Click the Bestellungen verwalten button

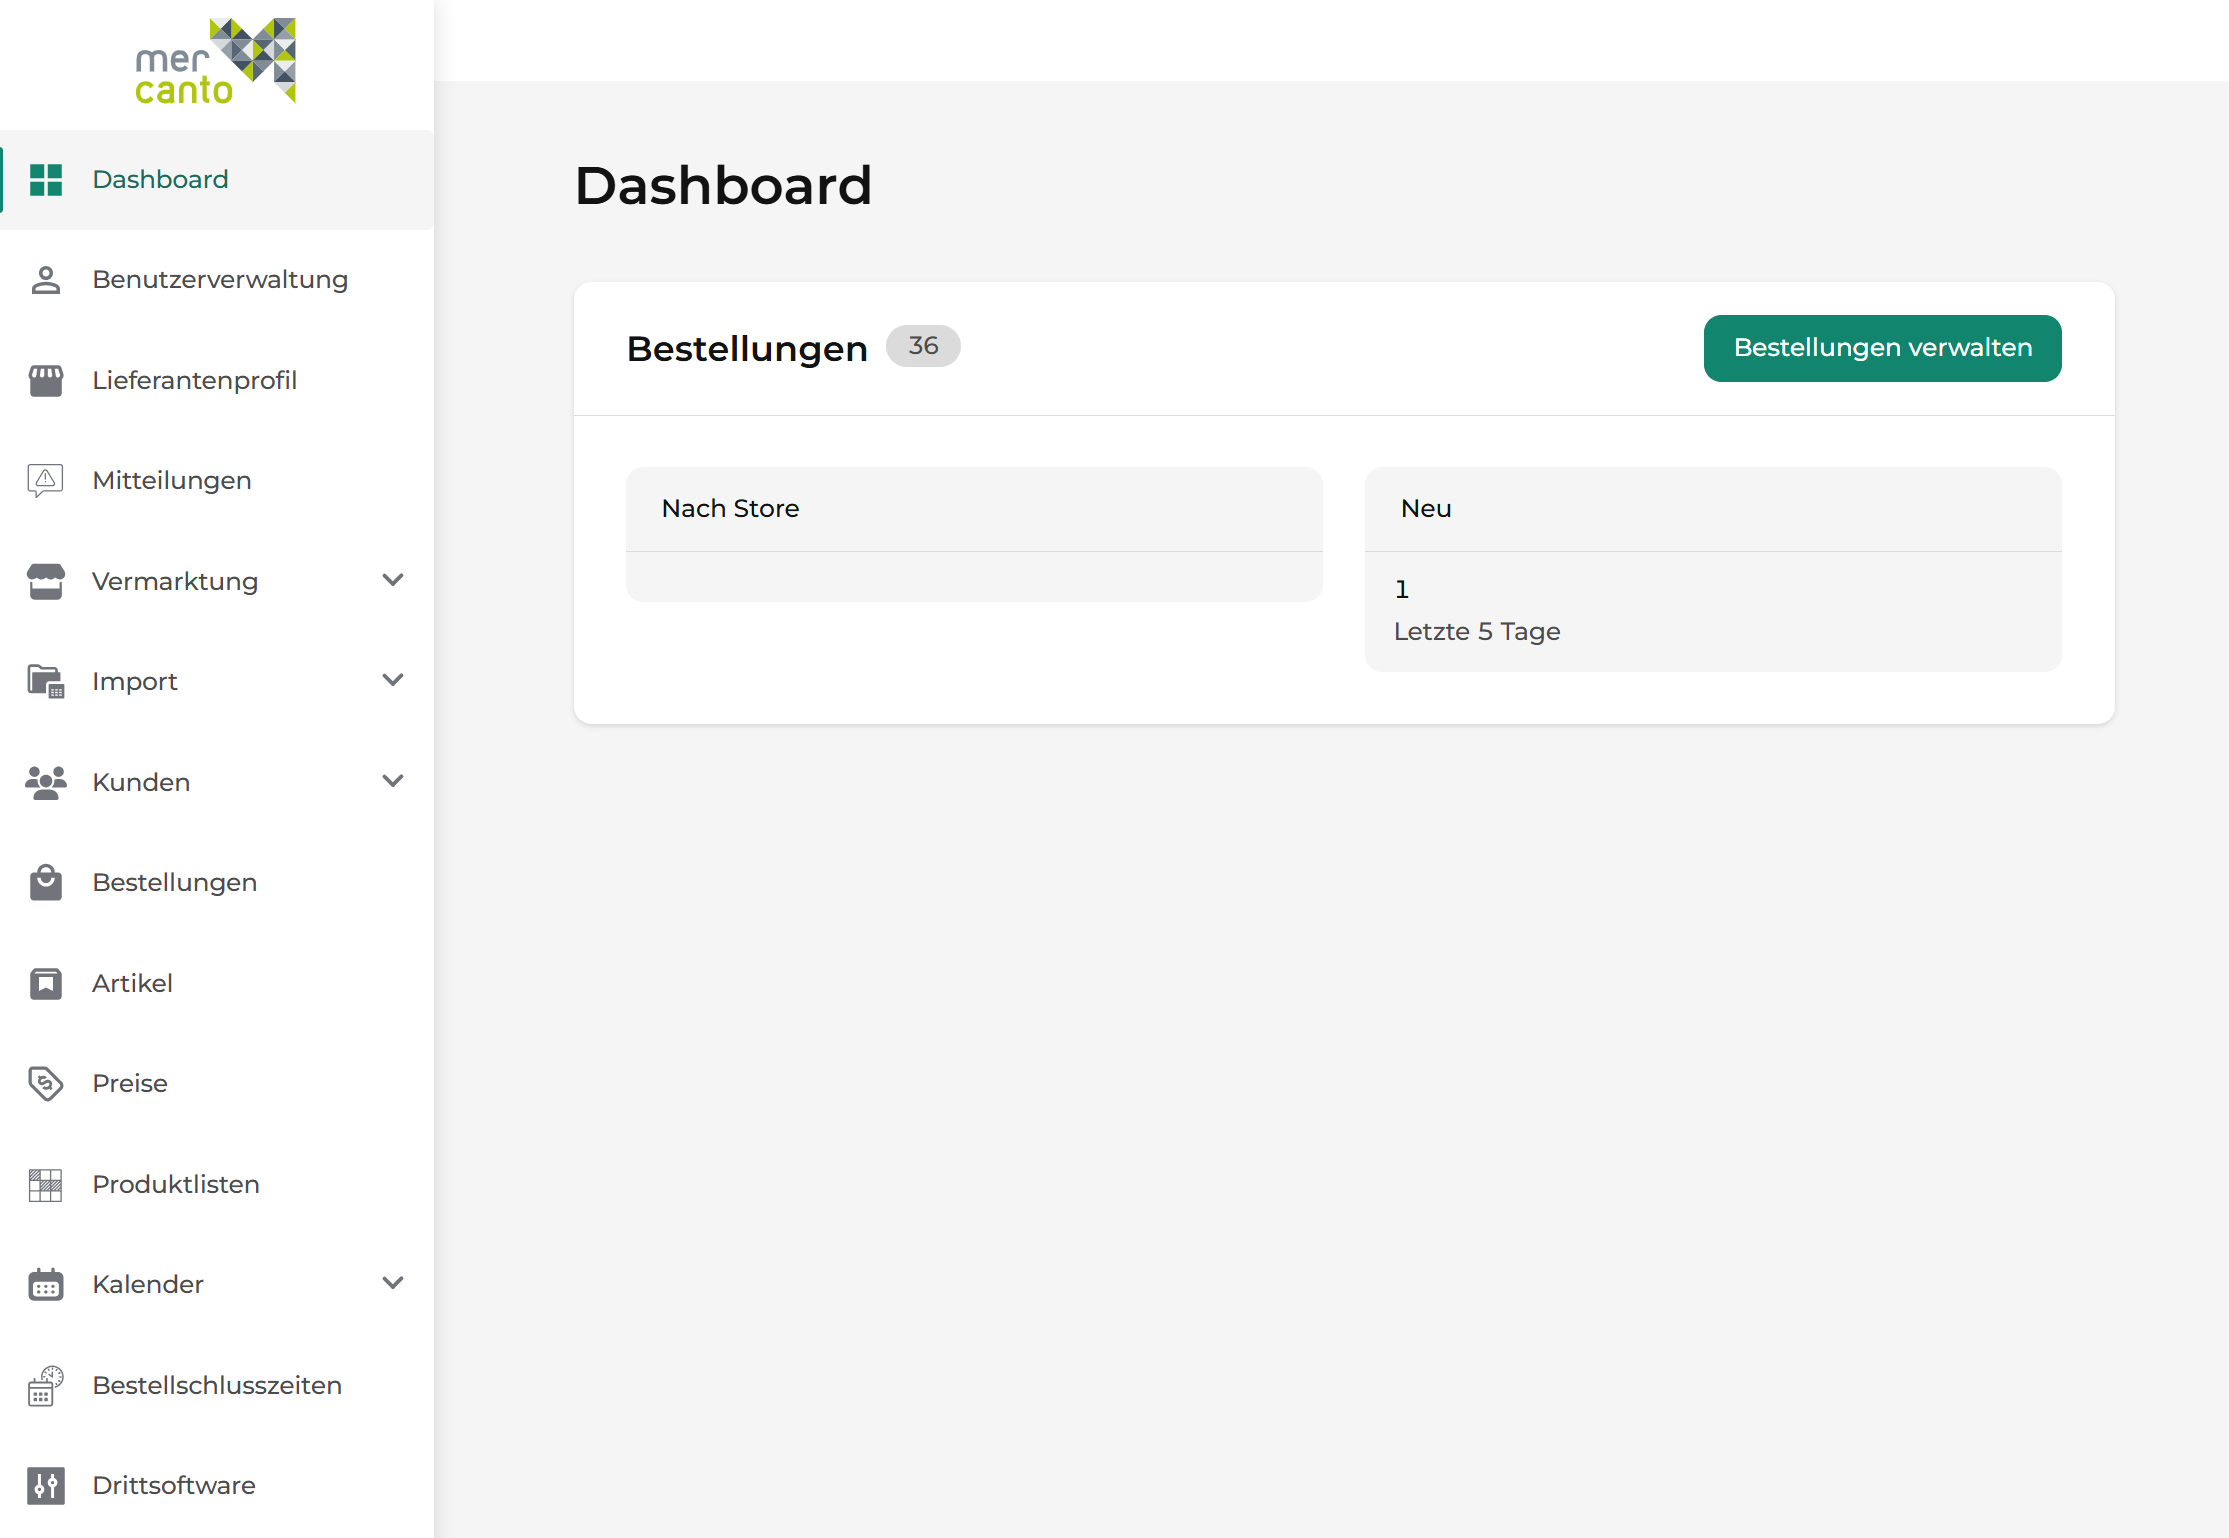(x=1882, y=348)
